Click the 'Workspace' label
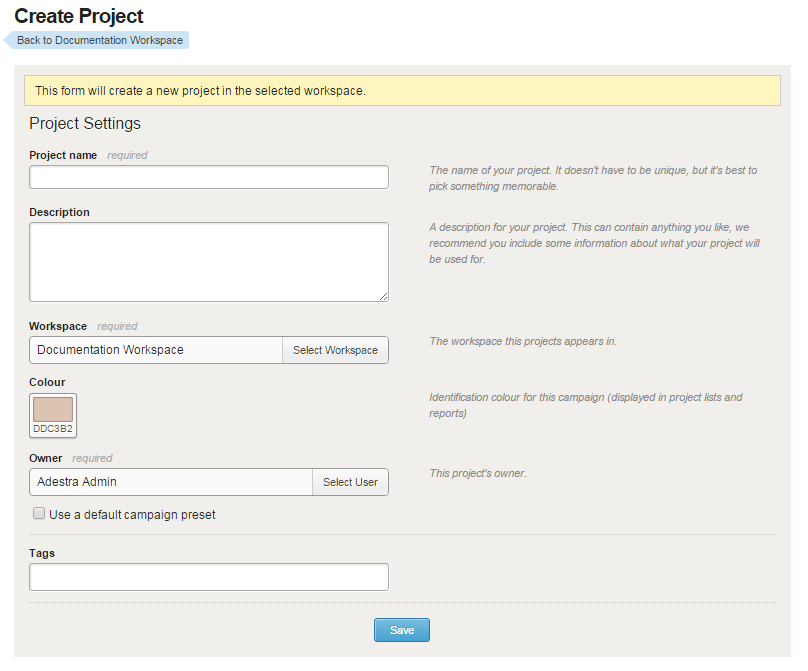 tap(58, 326)
